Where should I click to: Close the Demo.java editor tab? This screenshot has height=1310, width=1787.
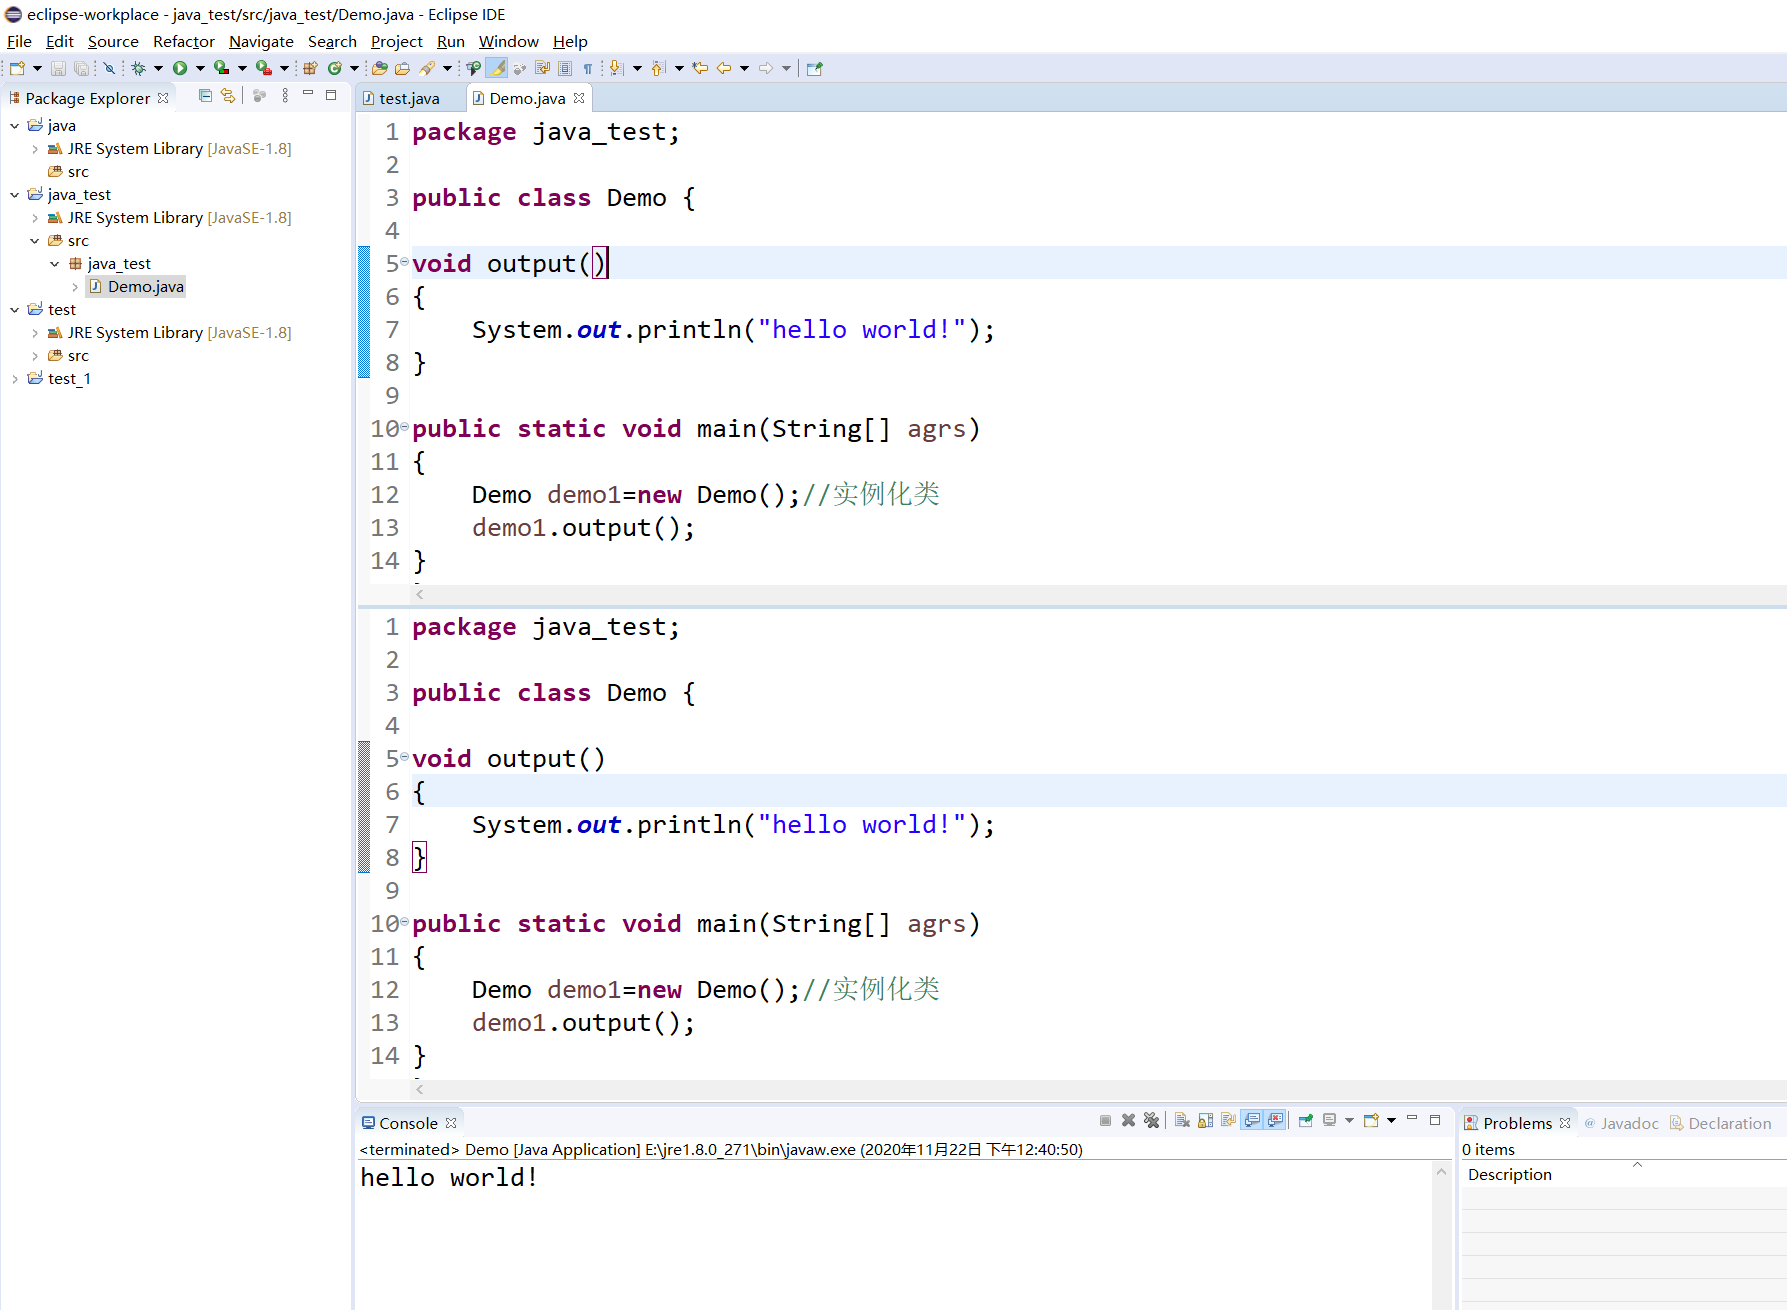579,98
